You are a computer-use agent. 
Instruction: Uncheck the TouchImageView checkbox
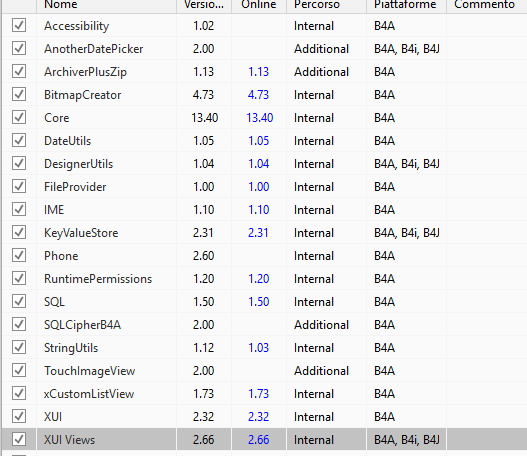point(19,370)
